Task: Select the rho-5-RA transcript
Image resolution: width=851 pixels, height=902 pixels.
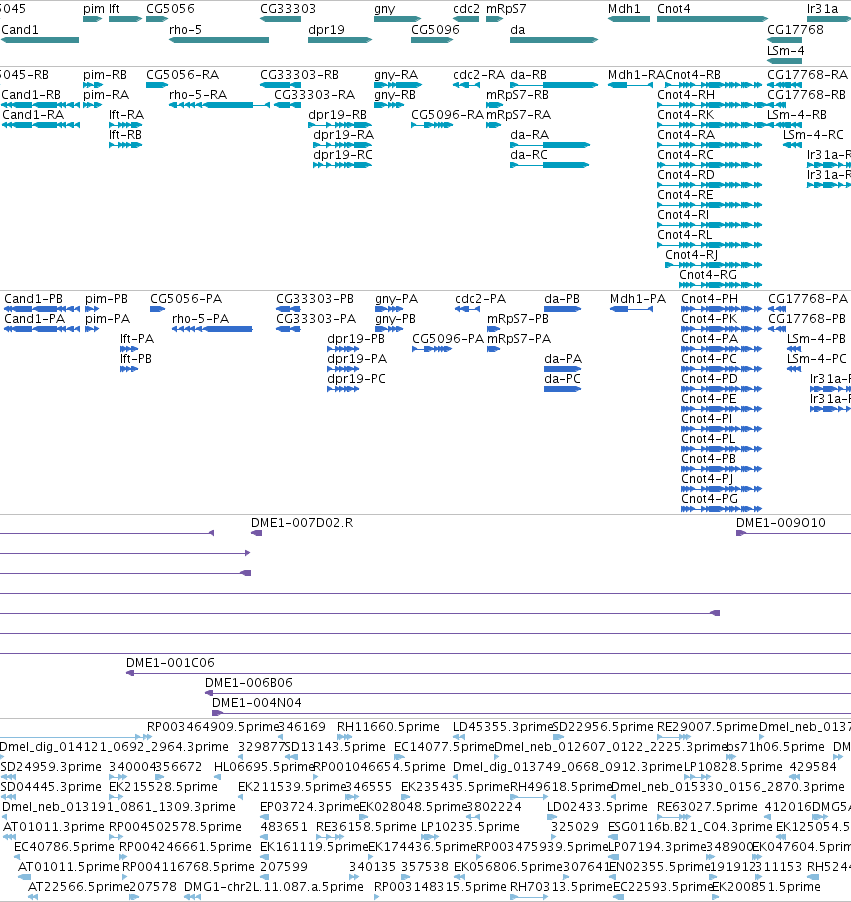Action: (x=219, y=105)
